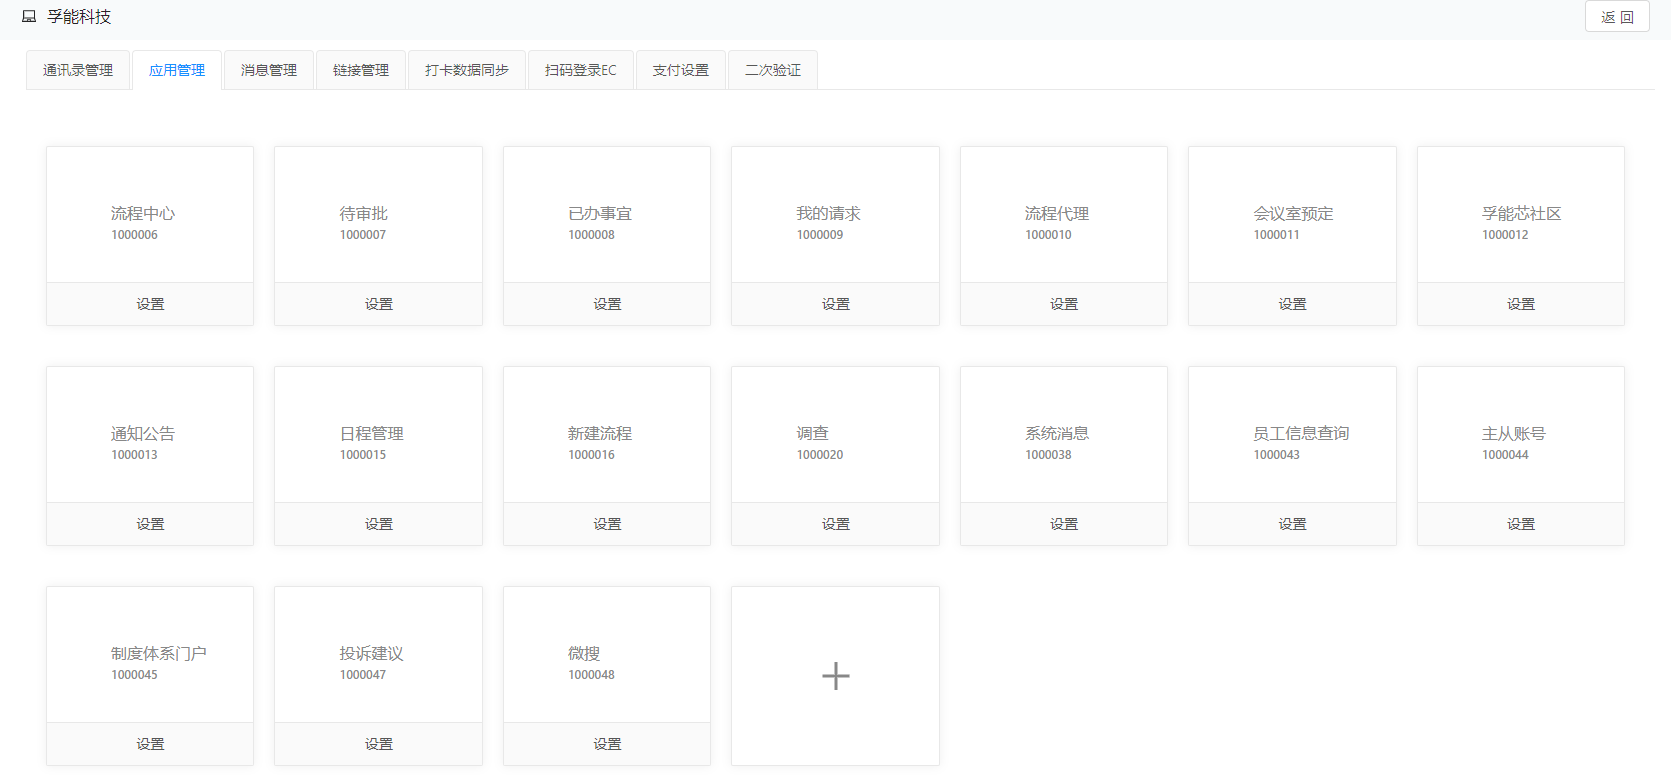The width and height of the screenshot is (1671, 776).
Task: Click app ID 1000047 under 投诉建议
Action: coord(363,675)
